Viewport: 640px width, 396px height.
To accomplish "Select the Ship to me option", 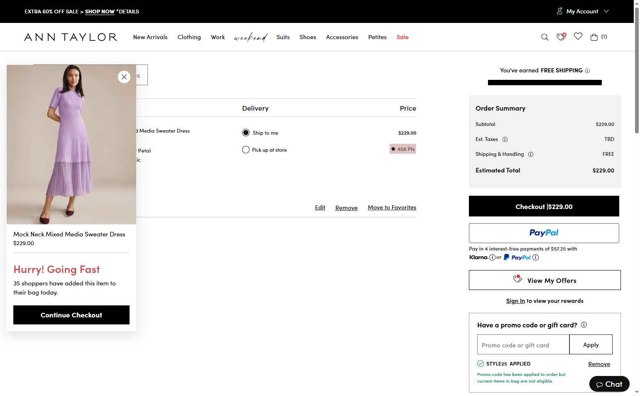I will pos(246,133).
